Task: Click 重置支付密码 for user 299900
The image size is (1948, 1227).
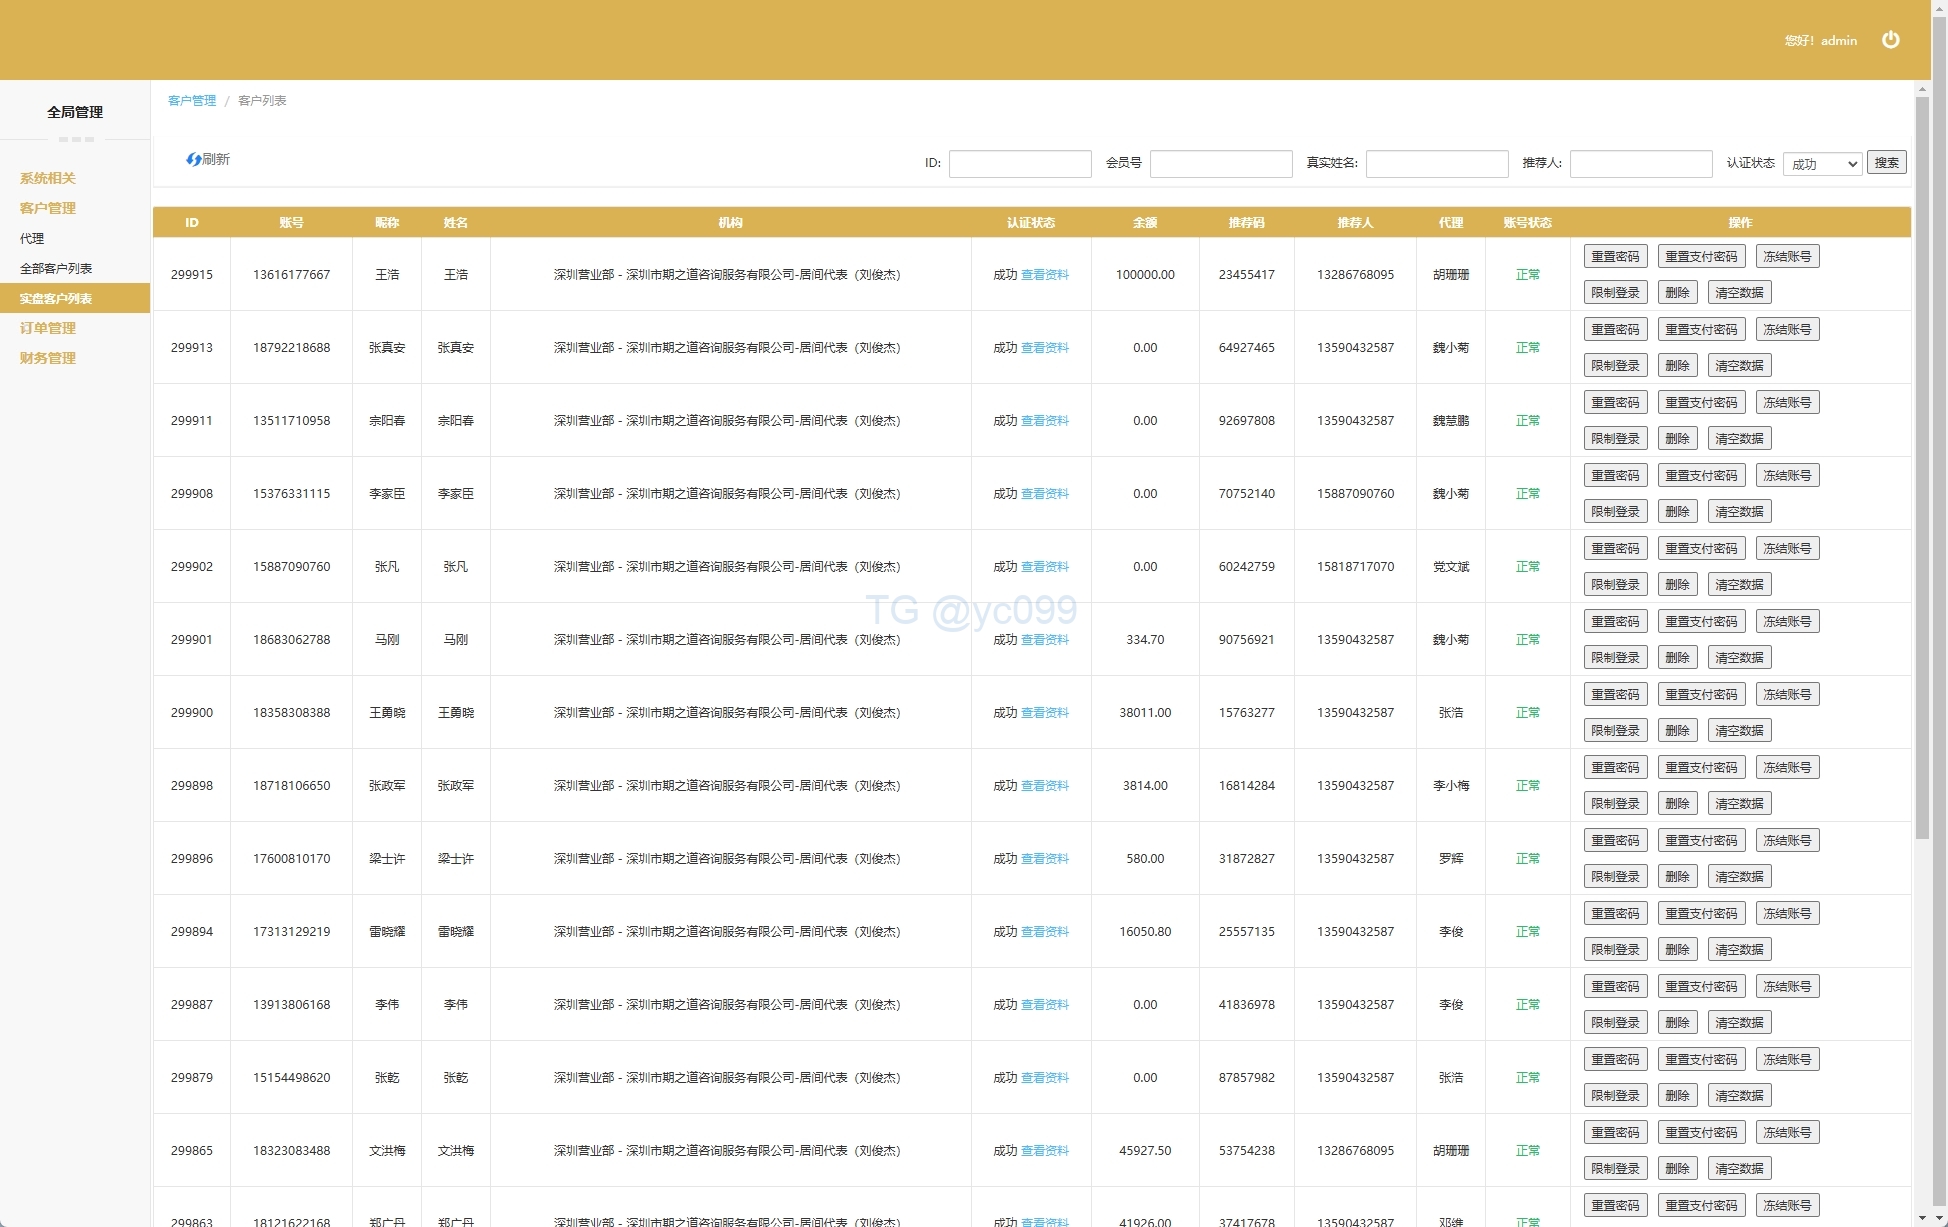Action: click(1701, 695)
